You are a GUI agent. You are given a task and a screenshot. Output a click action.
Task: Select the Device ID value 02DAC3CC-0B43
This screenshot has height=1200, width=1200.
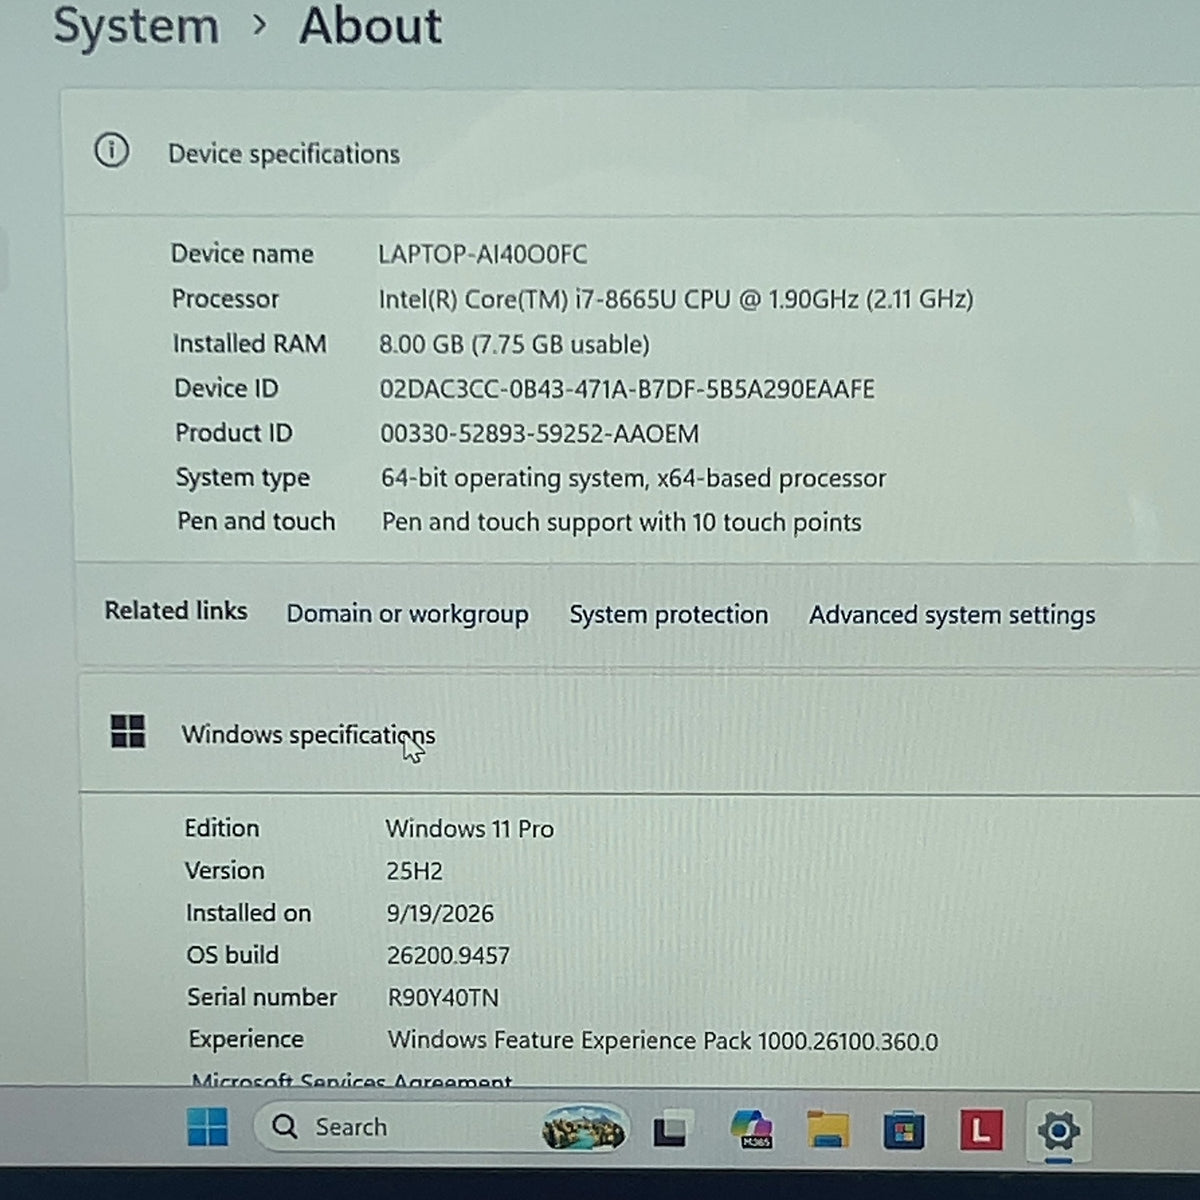(627, 389)
